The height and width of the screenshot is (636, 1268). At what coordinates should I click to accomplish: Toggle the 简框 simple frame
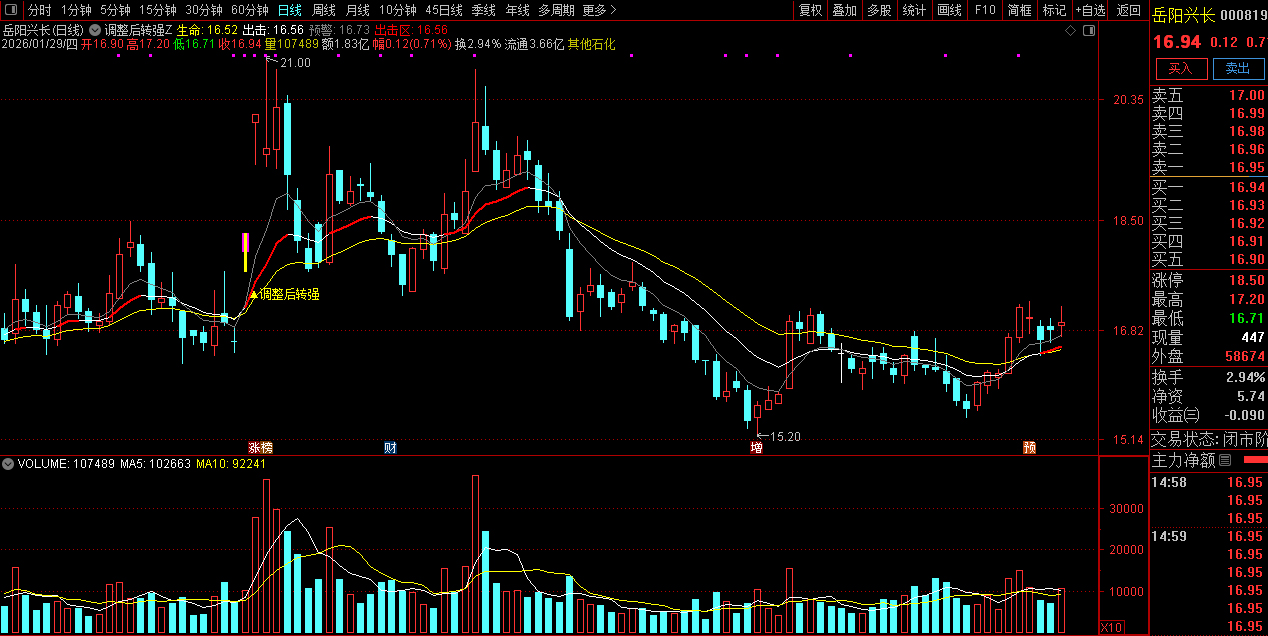(x=1019, y=10)
